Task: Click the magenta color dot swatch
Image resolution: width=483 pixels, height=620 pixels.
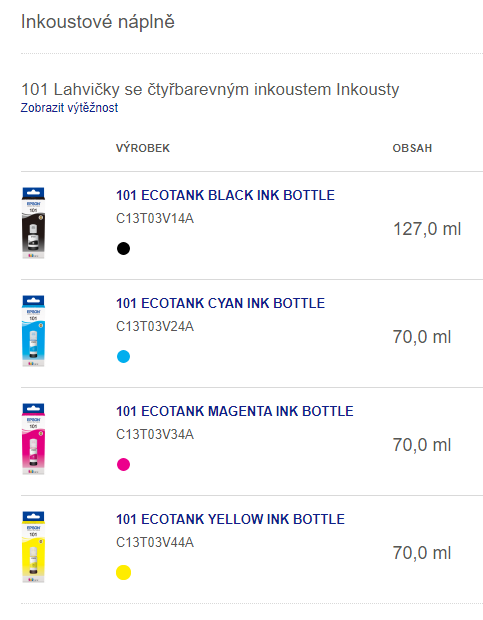Action: (123, 464)
